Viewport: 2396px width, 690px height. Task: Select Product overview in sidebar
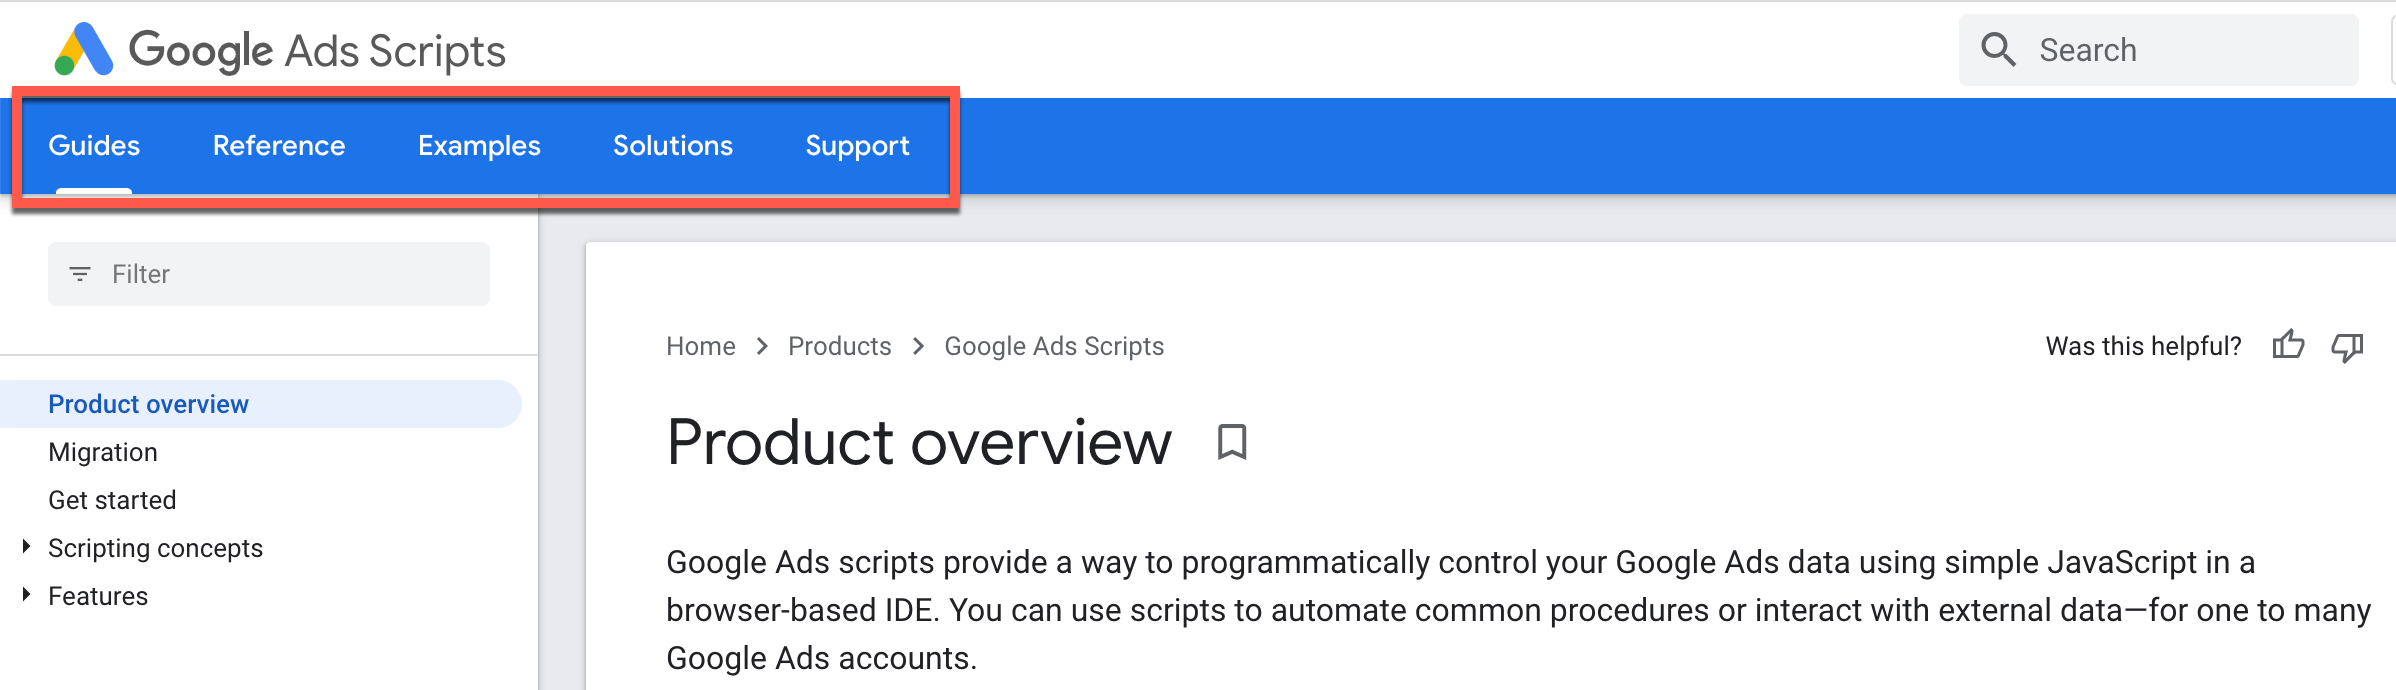click(x=260, y=404)
